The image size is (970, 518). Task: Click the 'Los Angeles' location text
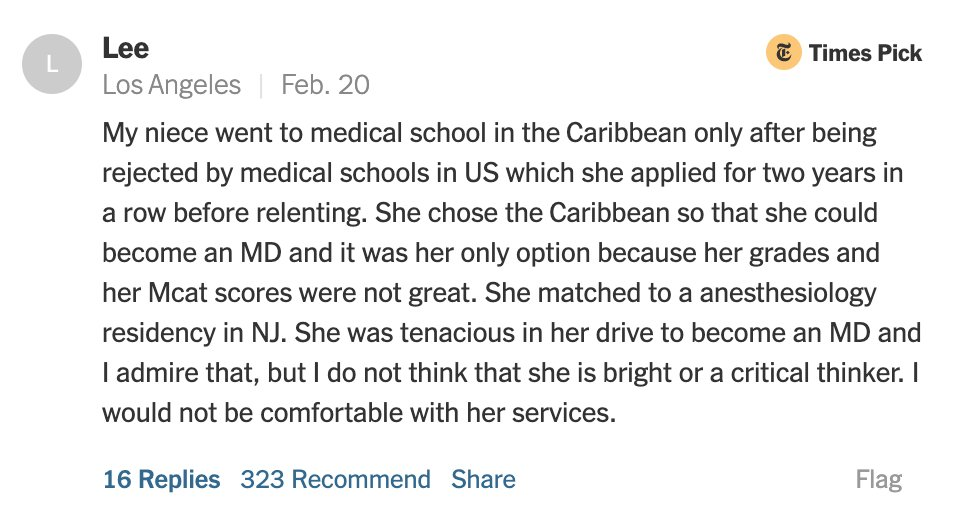tap(171, 85)
